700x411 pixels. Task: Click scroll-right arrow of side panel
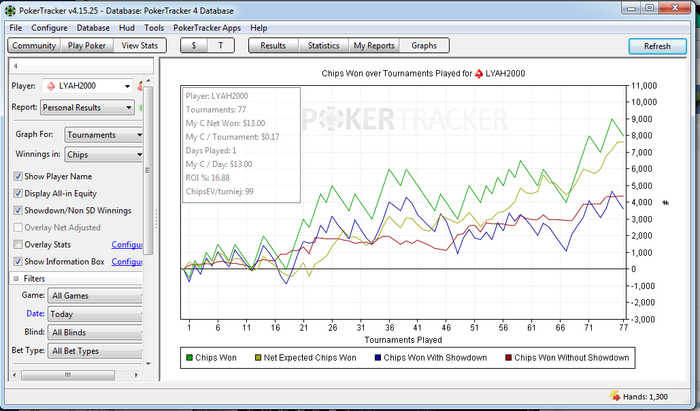(x=136, y=375)
